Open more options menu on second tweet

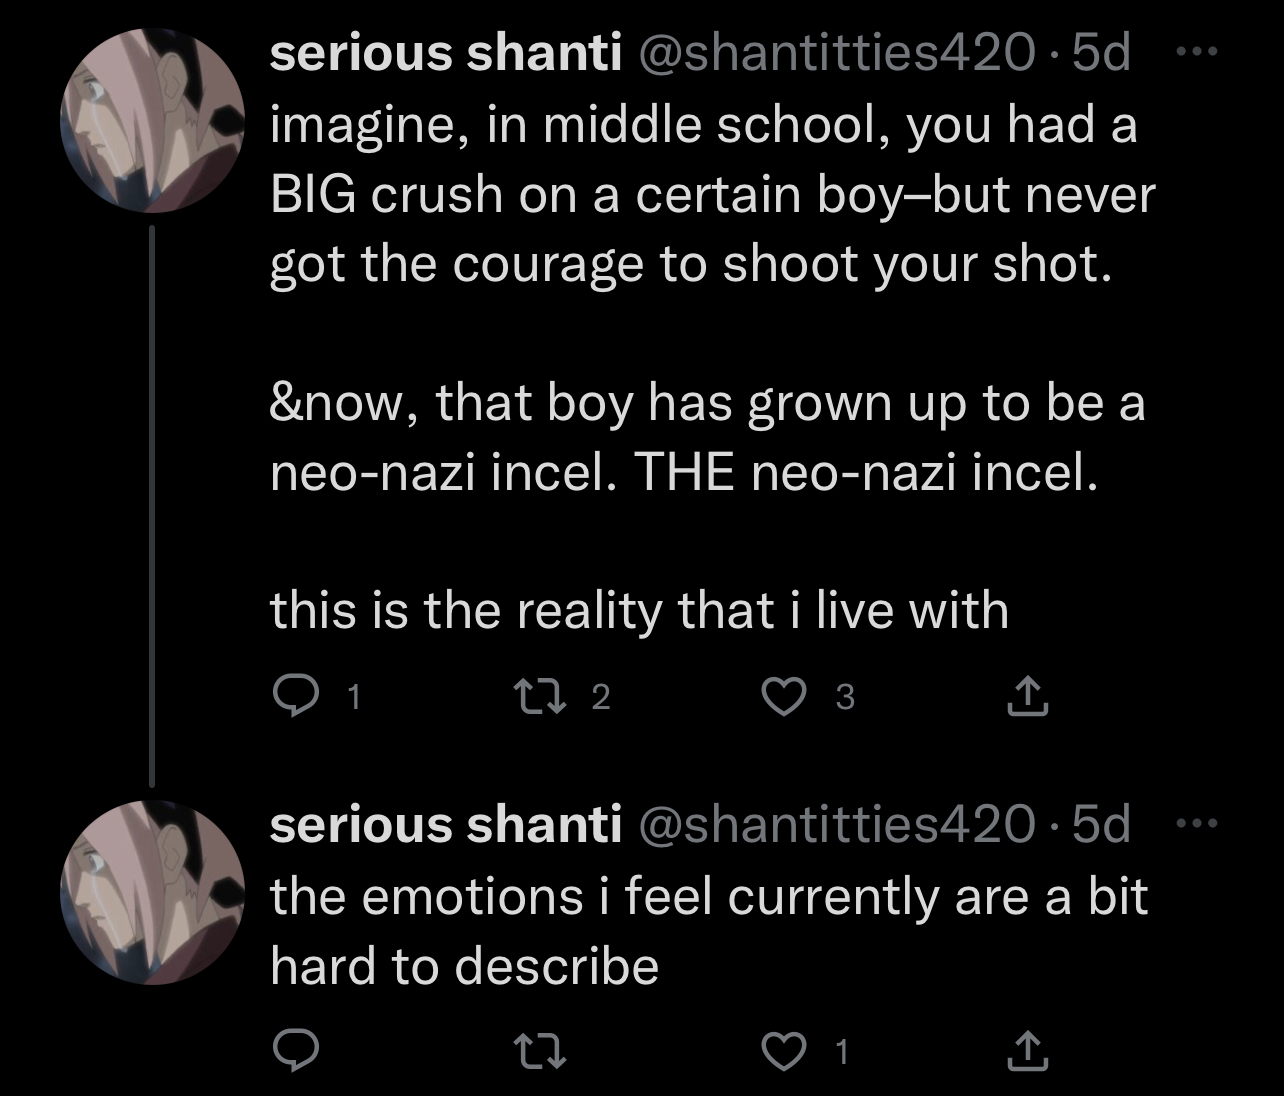tap(1196, 824)
